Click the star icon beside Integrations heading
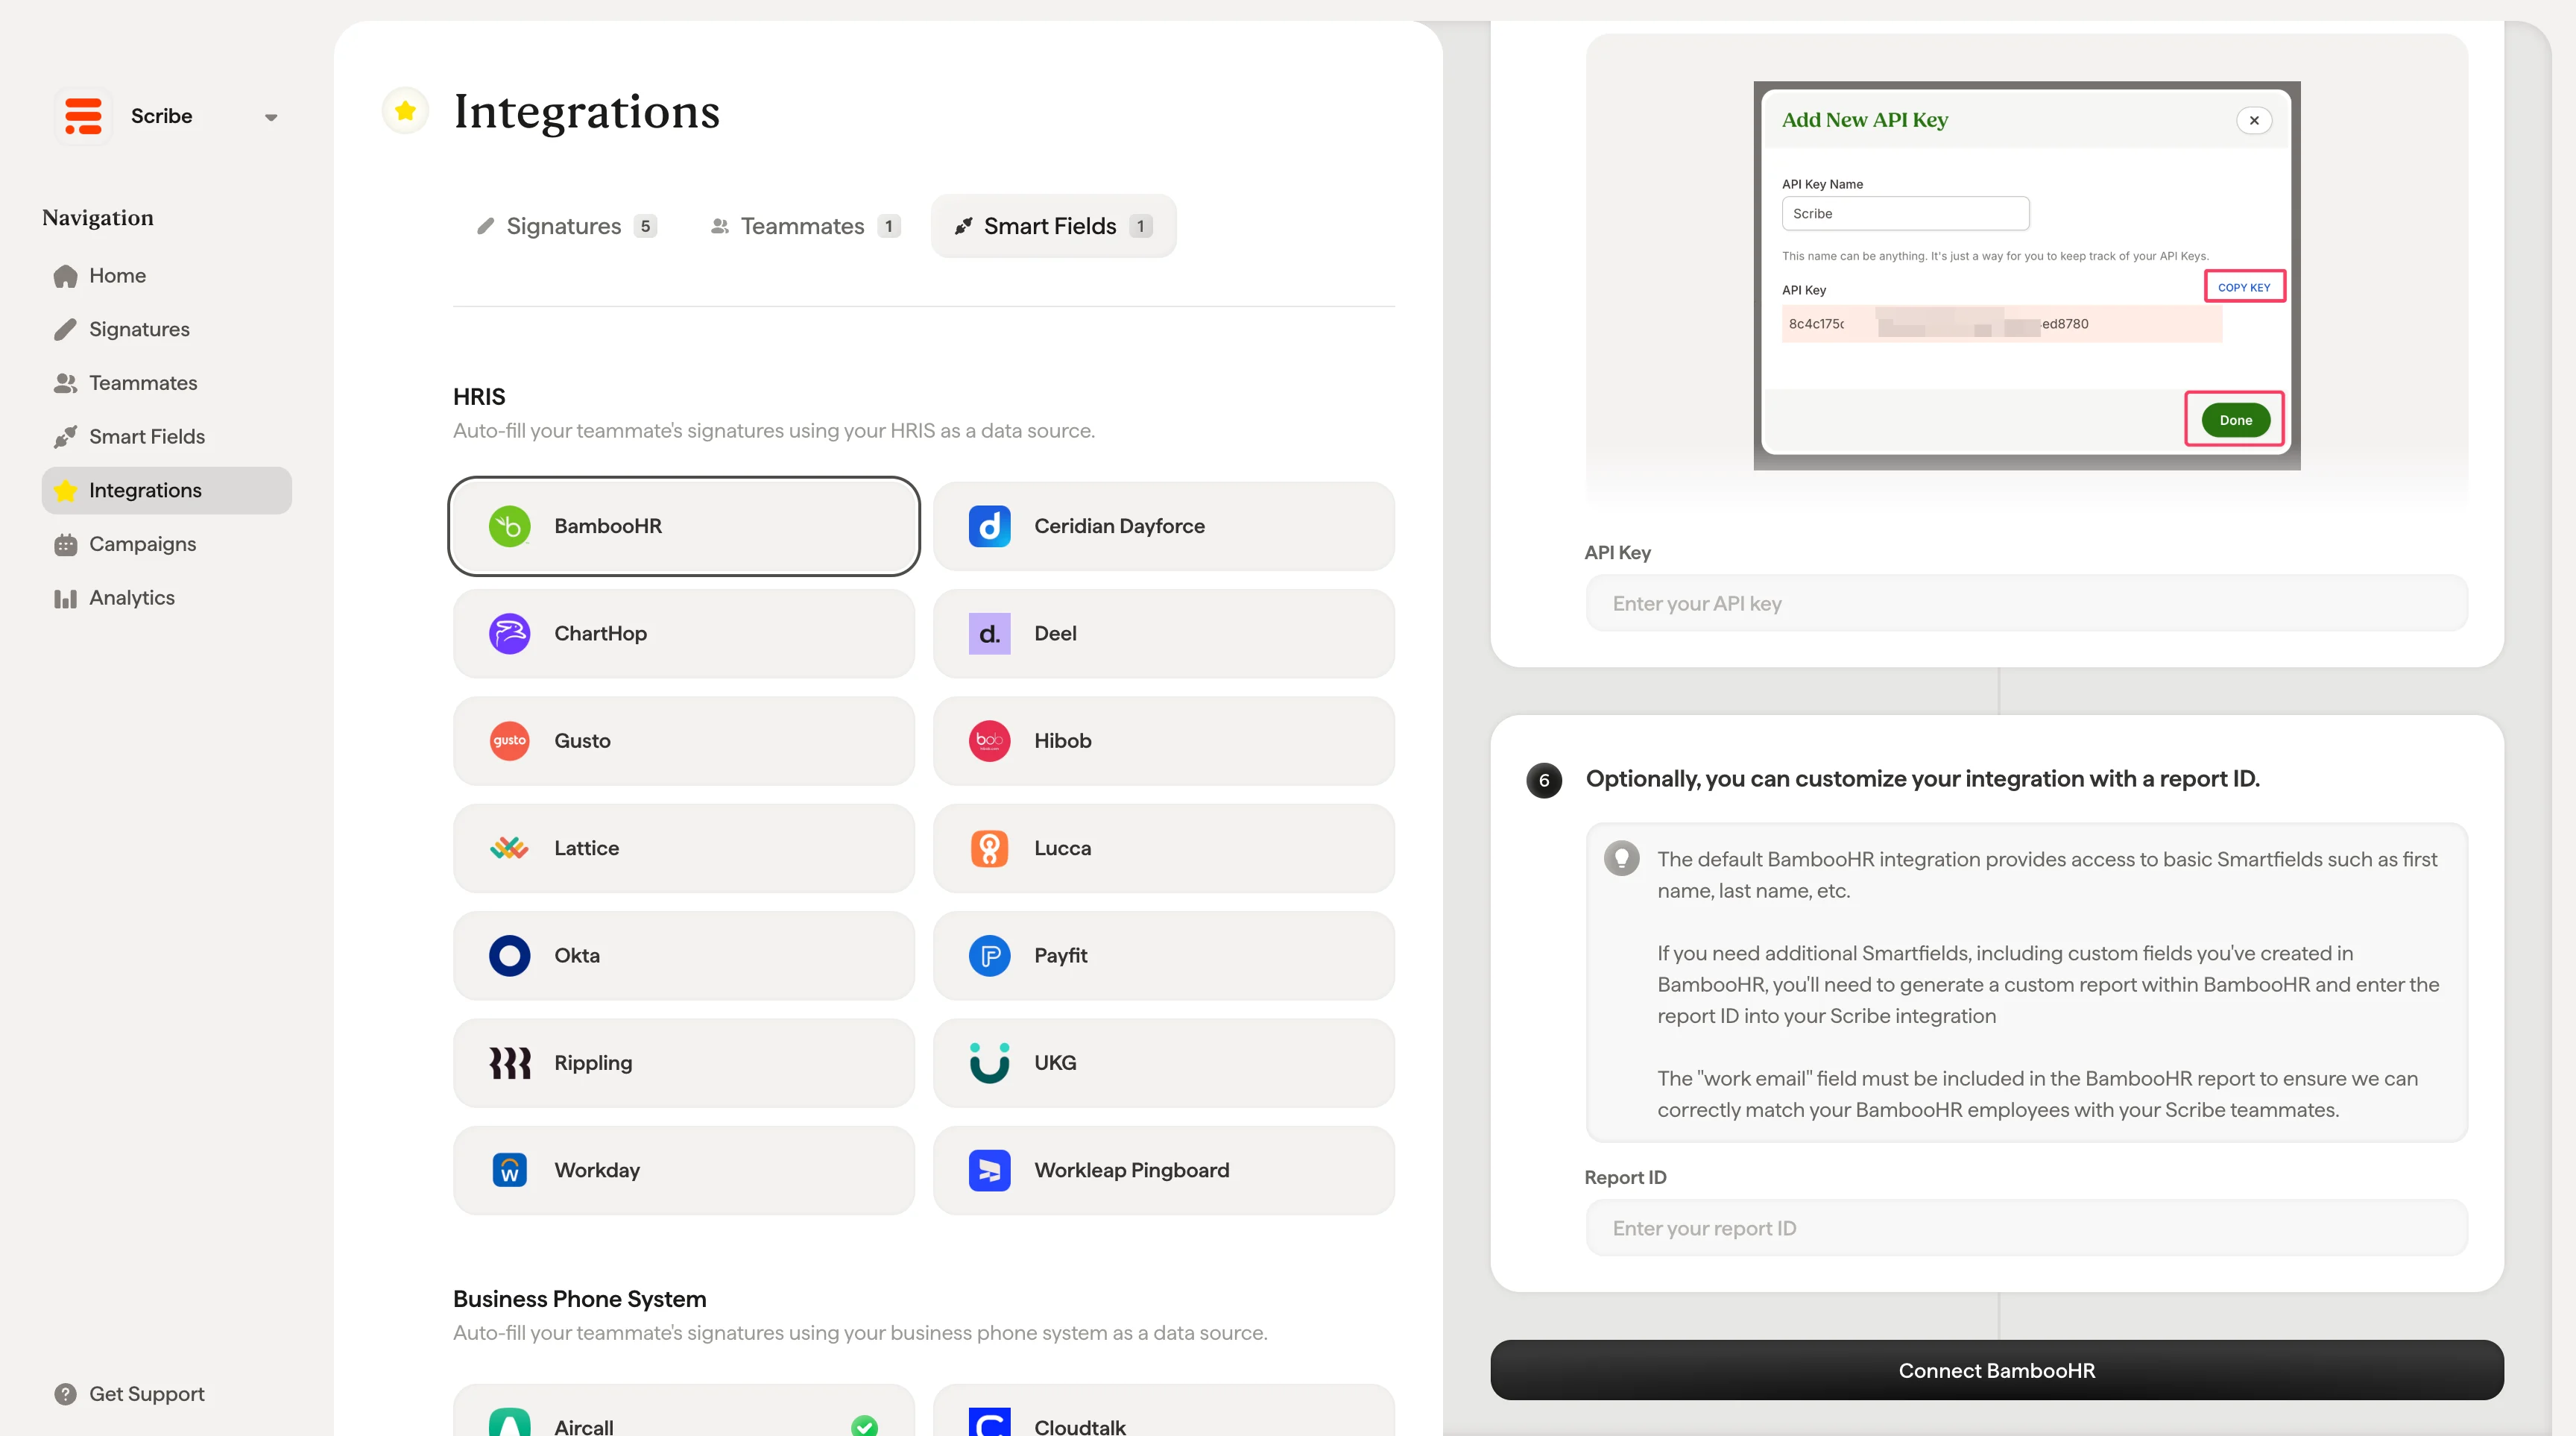Screen dimensions: 2576x1436 point(405,111)
